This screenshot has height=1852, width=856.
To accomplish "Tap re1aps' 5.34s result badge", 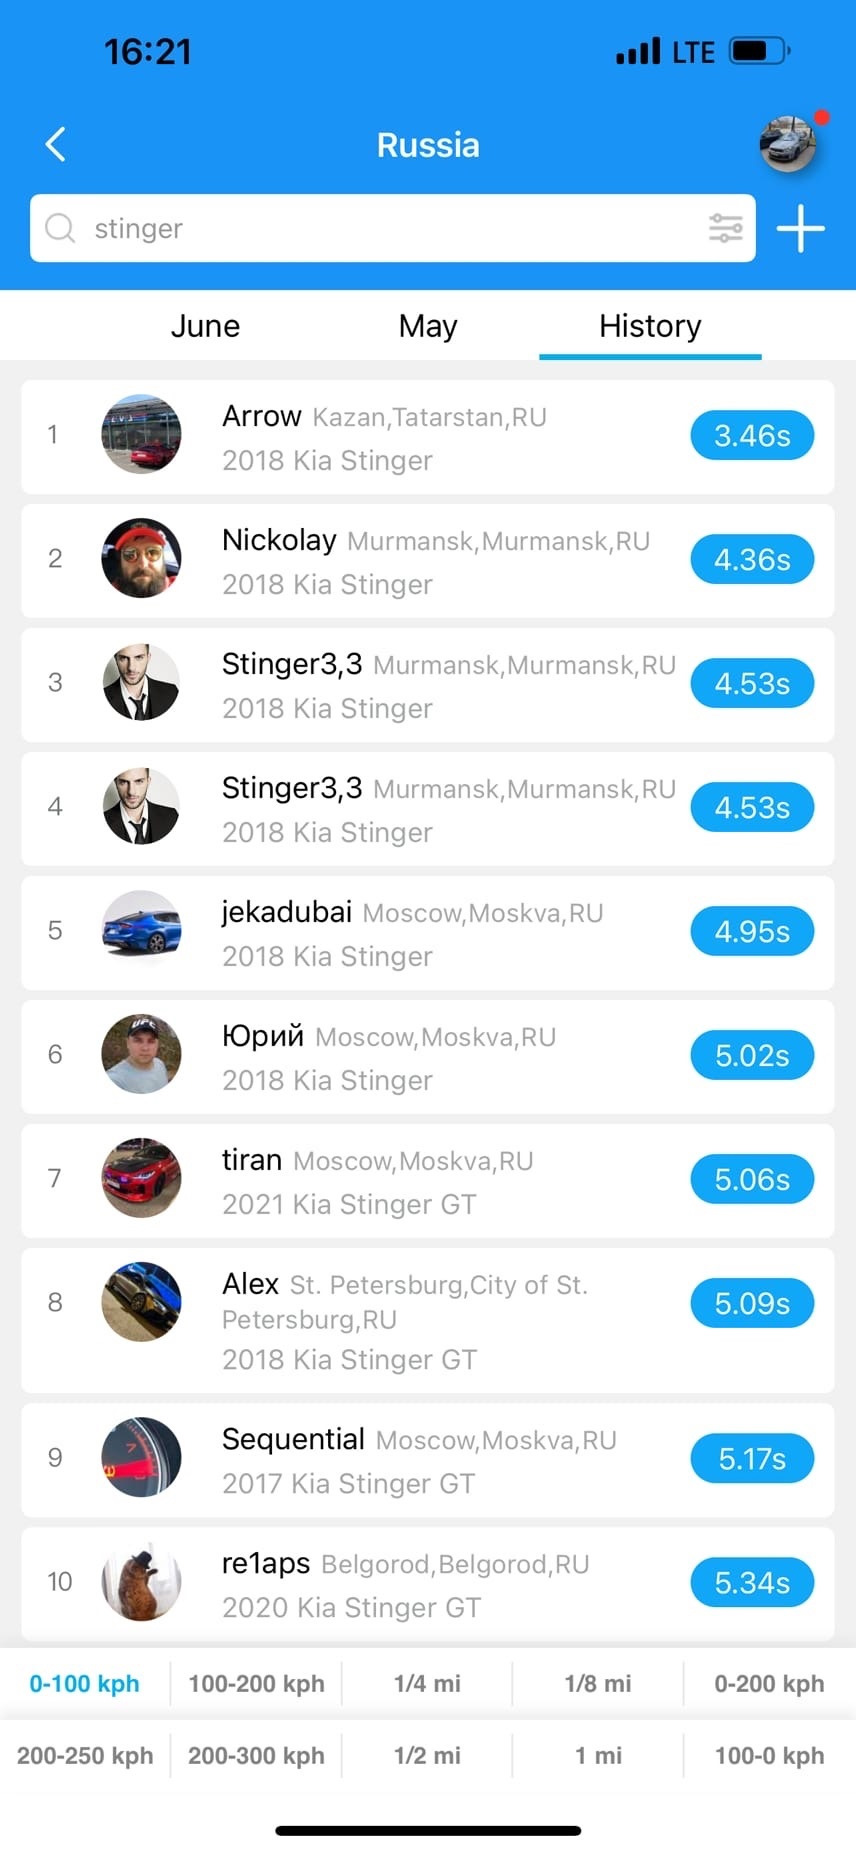I will (752, 1583).
